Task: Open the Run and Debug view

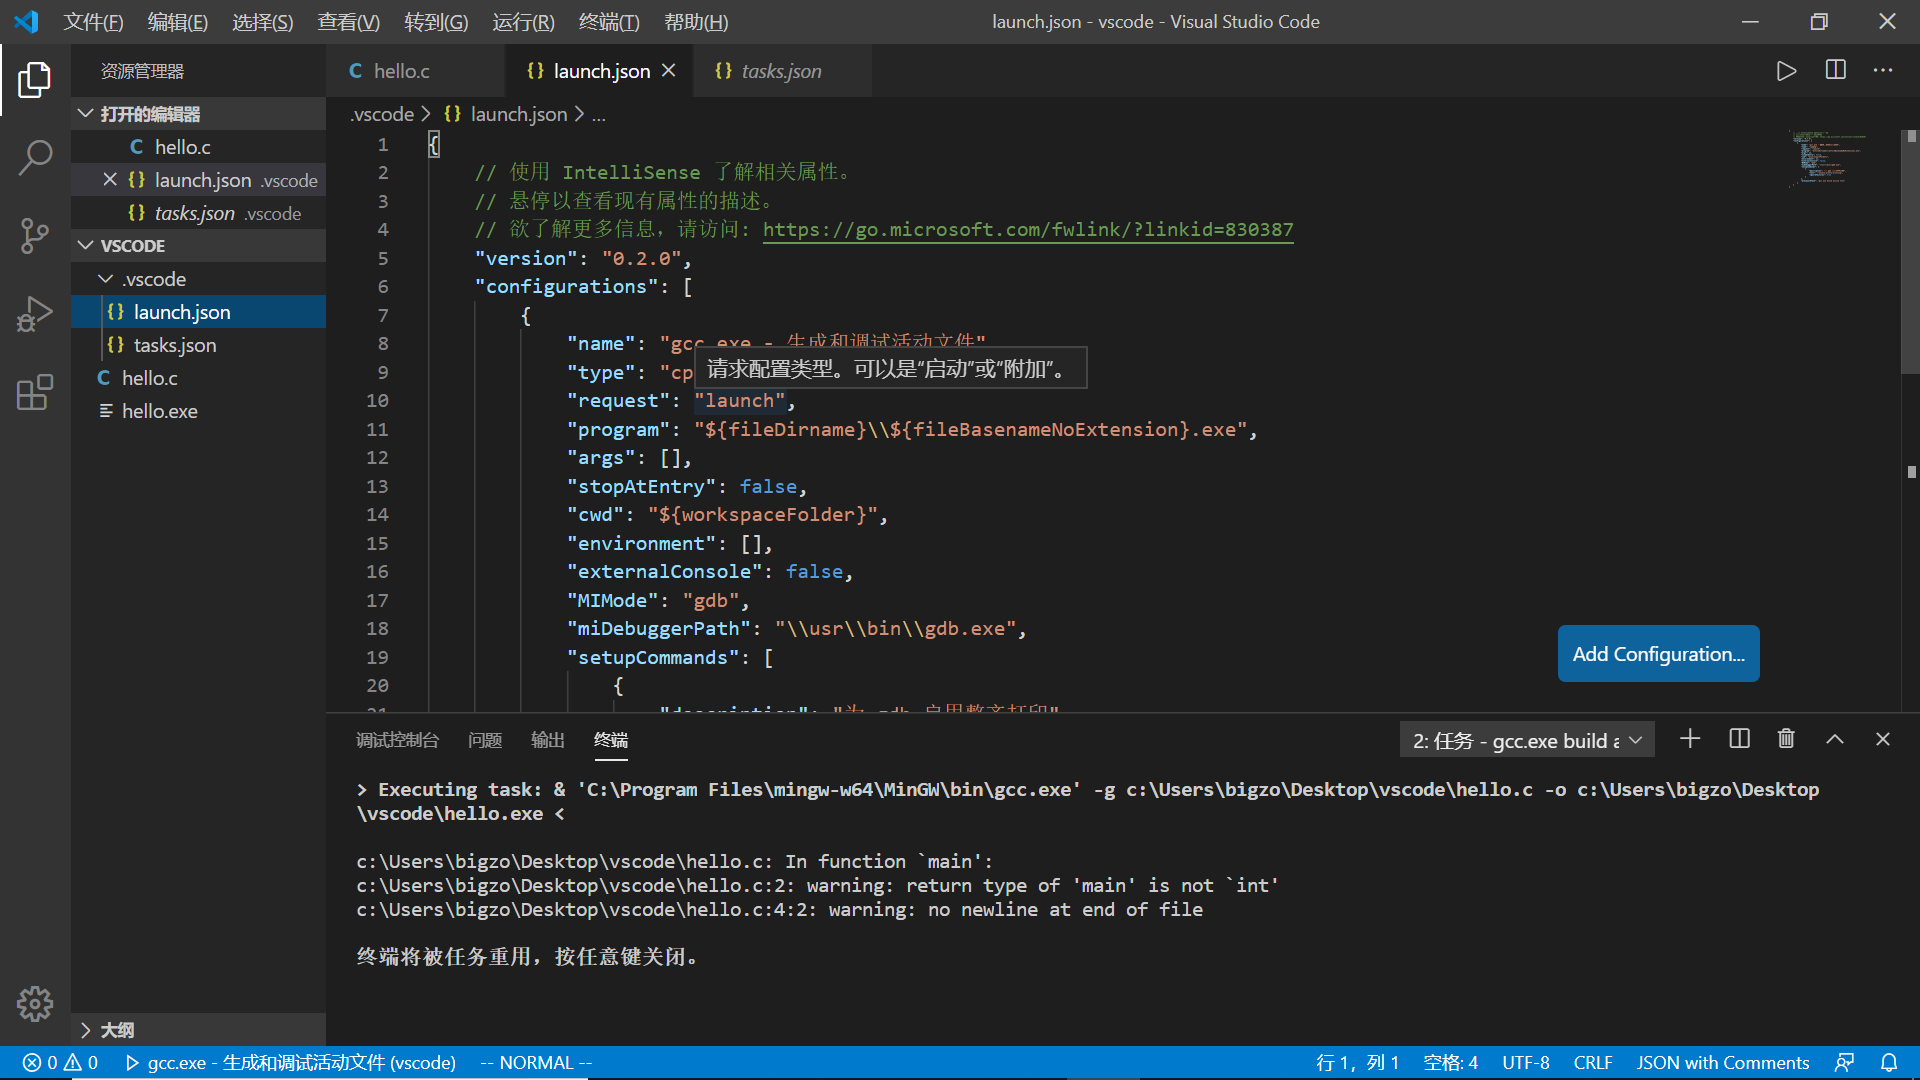Action: click(x=35, y=314)
